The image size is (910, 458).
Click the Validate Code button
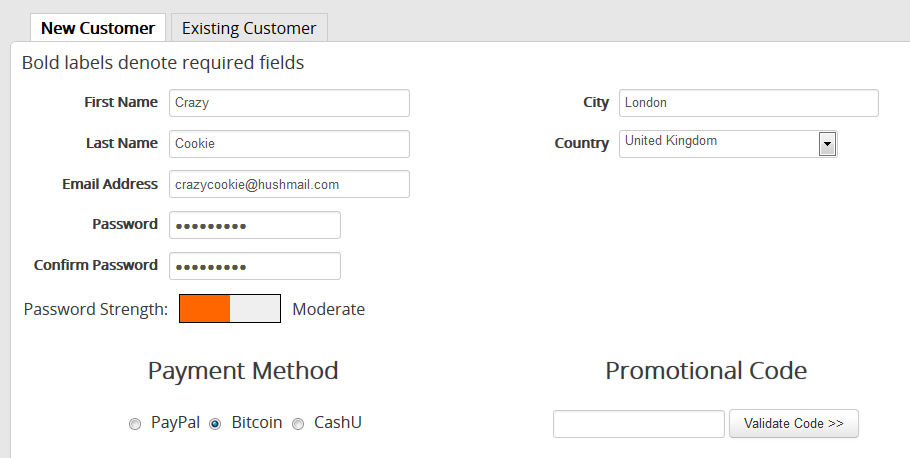point(793,424)
